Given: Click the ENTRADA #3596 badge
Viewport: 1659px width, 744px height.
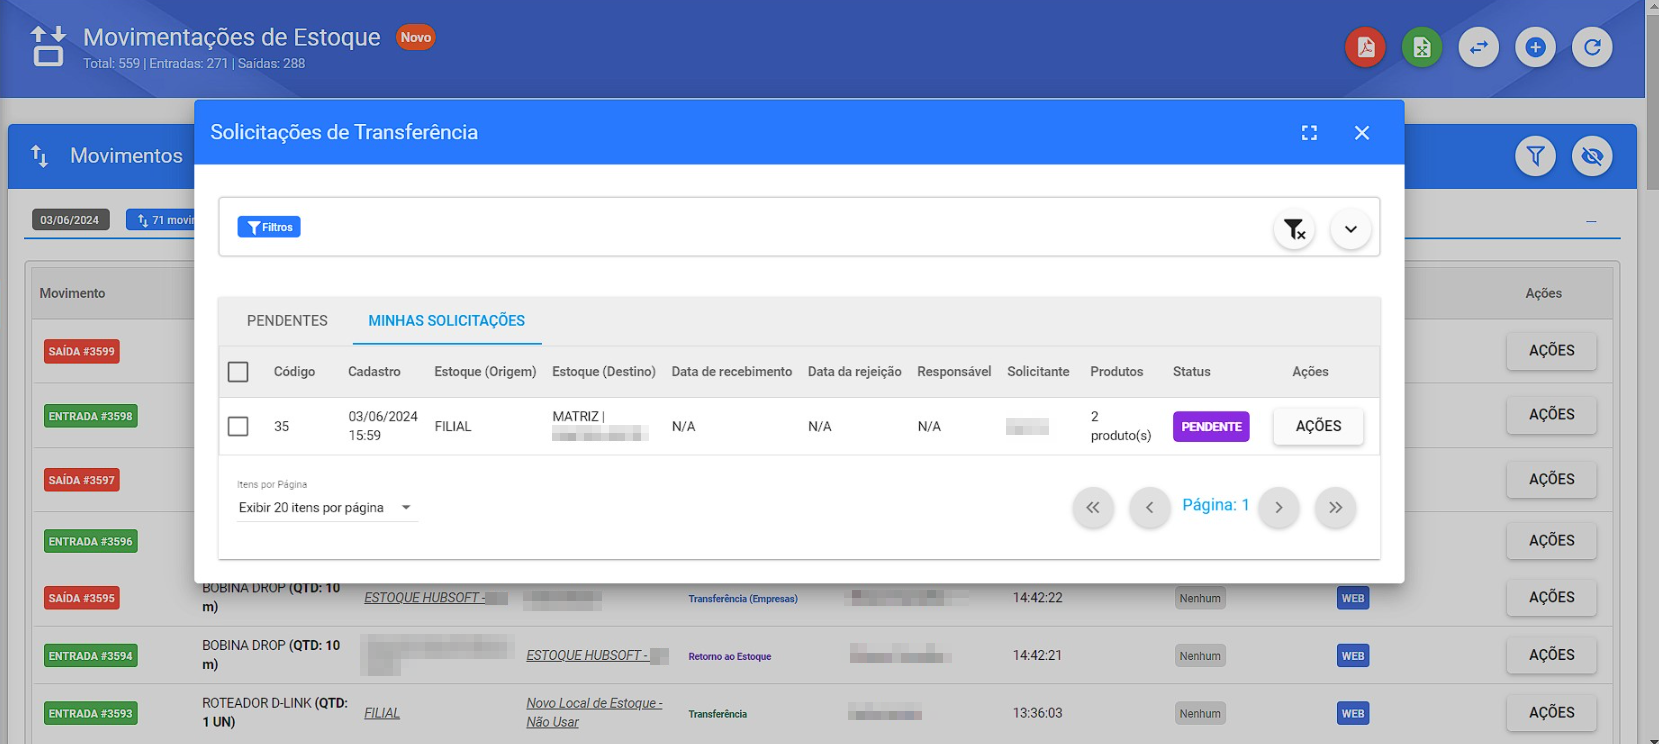Looking at the screenshot, I should pos(90,542).
